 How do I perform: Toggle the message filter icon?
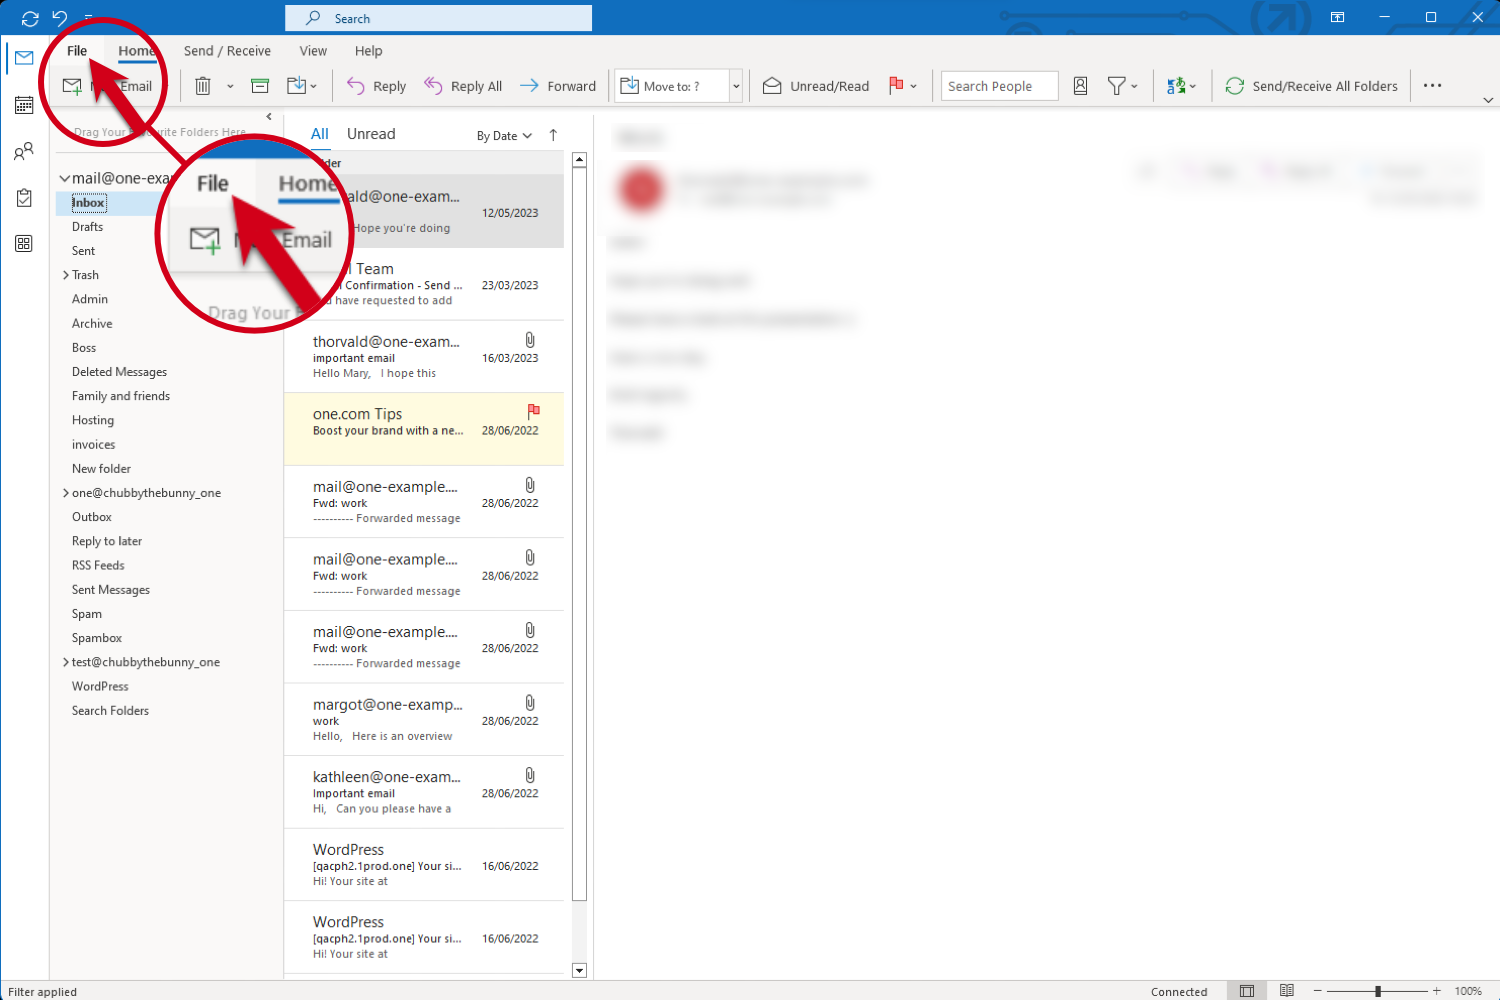pyautogui.click(x=1119, y=86)
